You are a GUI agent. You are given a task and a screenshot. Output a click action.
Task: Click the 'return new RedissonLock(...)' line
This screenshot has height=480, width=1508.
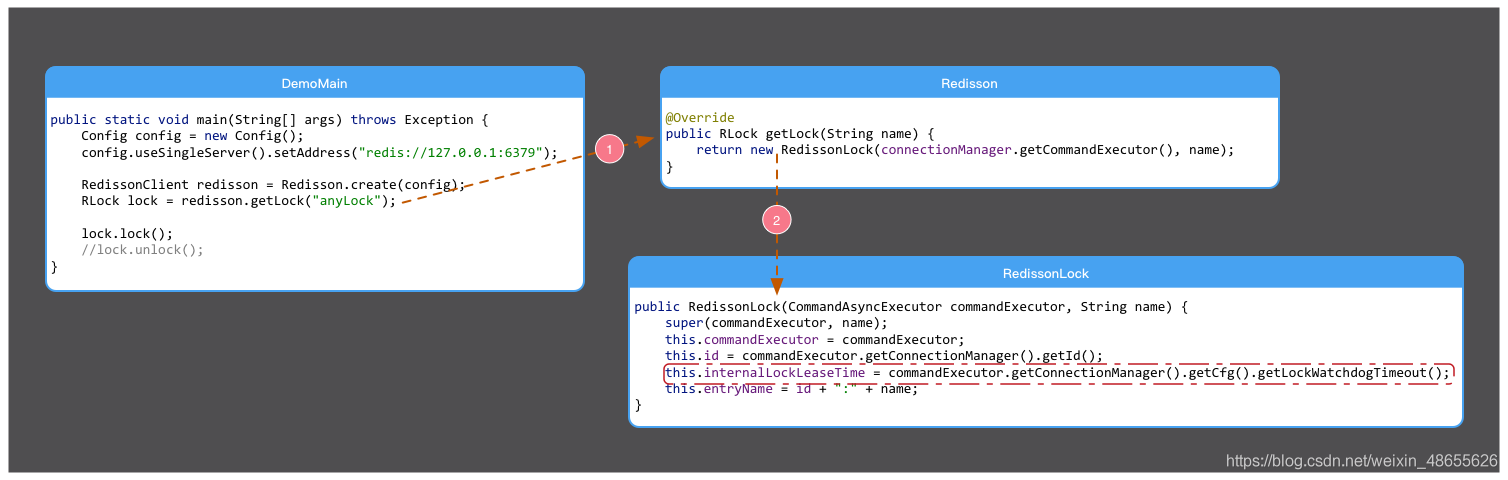[x=965, y=150]
